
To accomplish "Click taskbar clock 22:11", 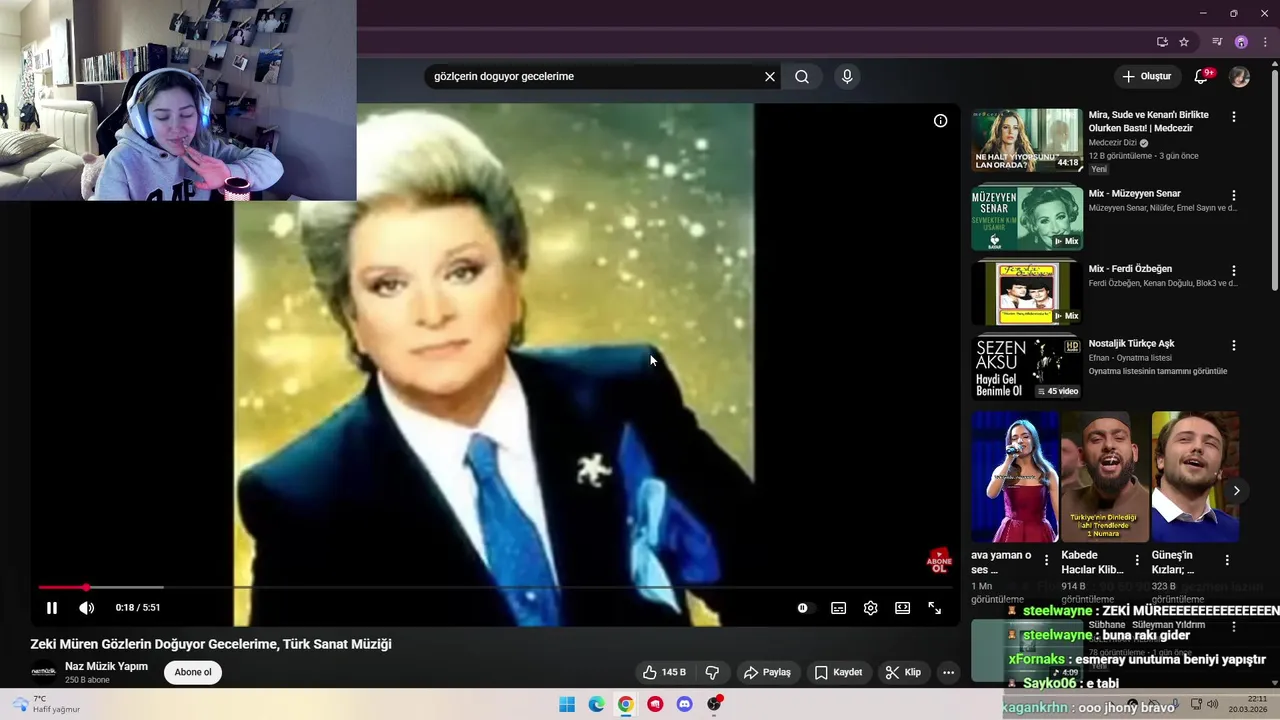I will click(1249, 704).
